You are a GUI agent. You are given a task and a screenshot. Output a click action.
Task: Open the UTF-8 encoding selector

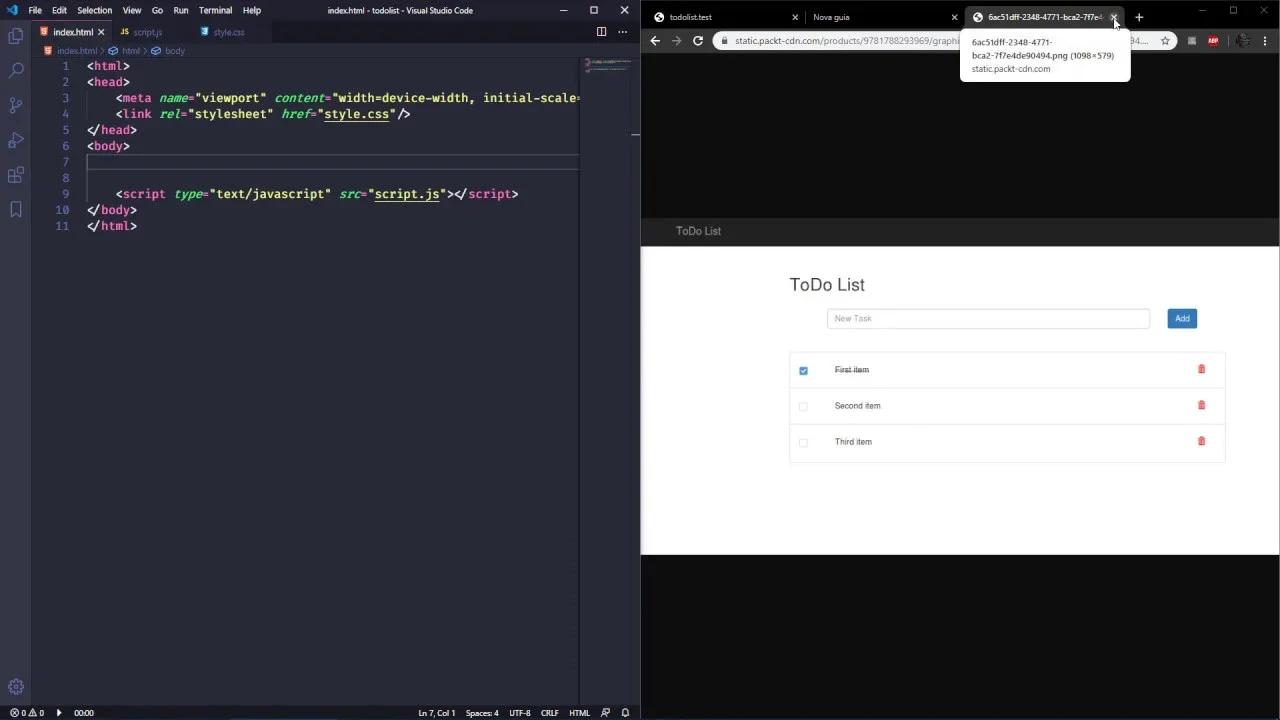tap(520, 713)
